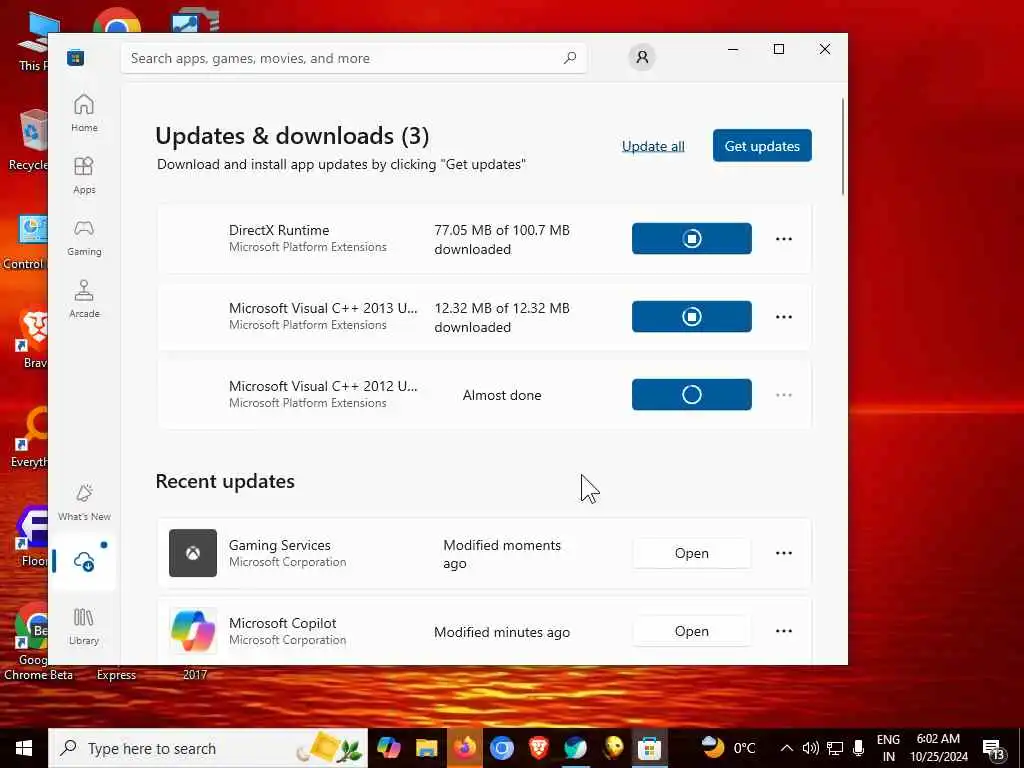Open What's New in the sidebar
The width and height of the screenshot is (1024, 768).
pos(84,502)
